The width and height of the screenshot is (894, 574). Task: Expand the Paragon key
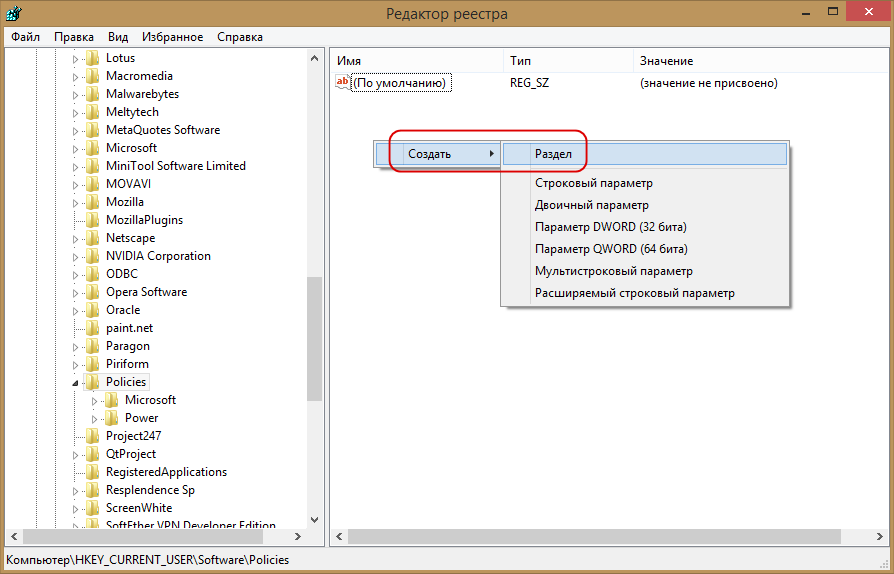75,347
